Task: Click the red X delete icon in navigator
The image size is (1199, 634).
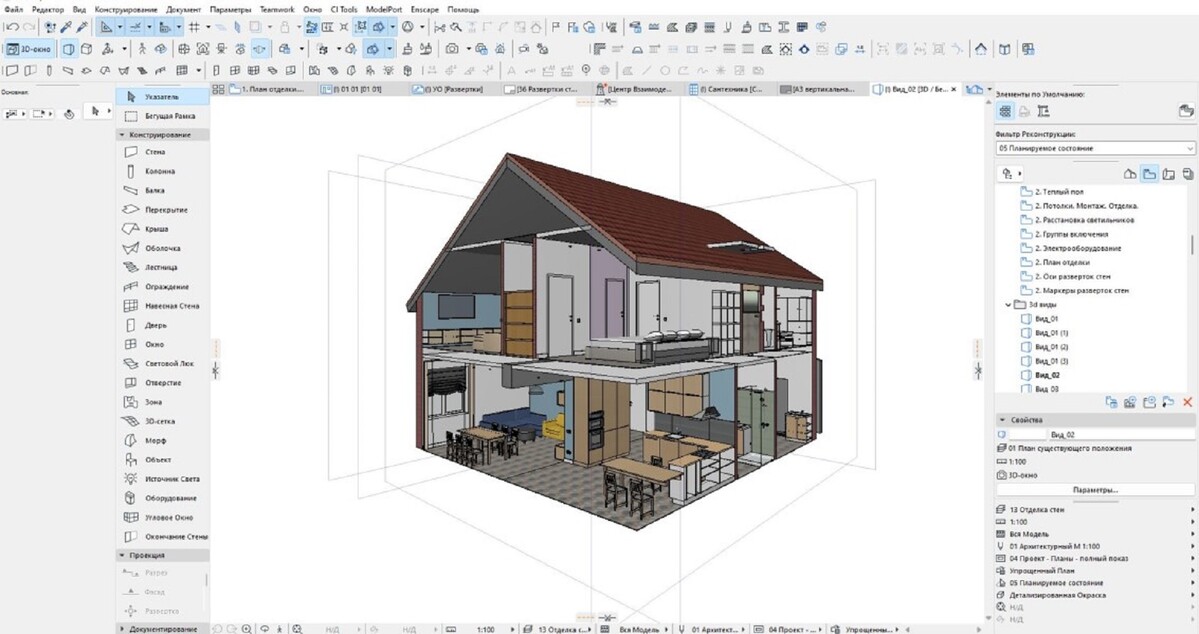Action: pos(1187,402)
